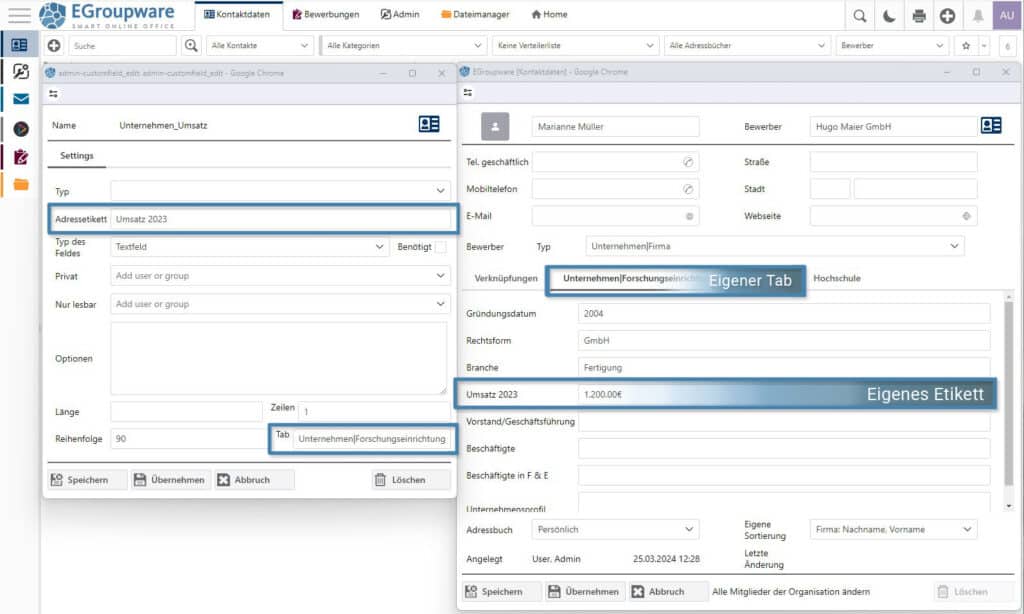This screenshot has height=614, width=1024.
Task: Open the mail app in sidebar
Action: point(20,99)
